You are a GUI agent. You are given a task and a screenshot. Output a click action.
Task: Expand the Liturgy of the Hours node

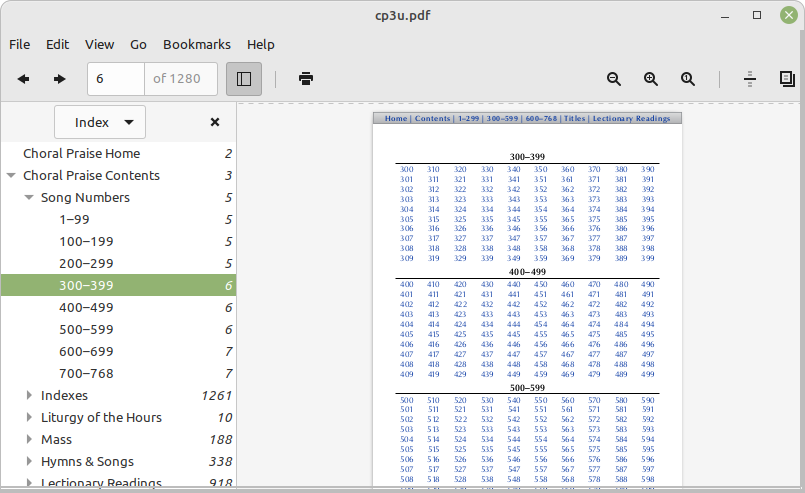coord(29,418)
